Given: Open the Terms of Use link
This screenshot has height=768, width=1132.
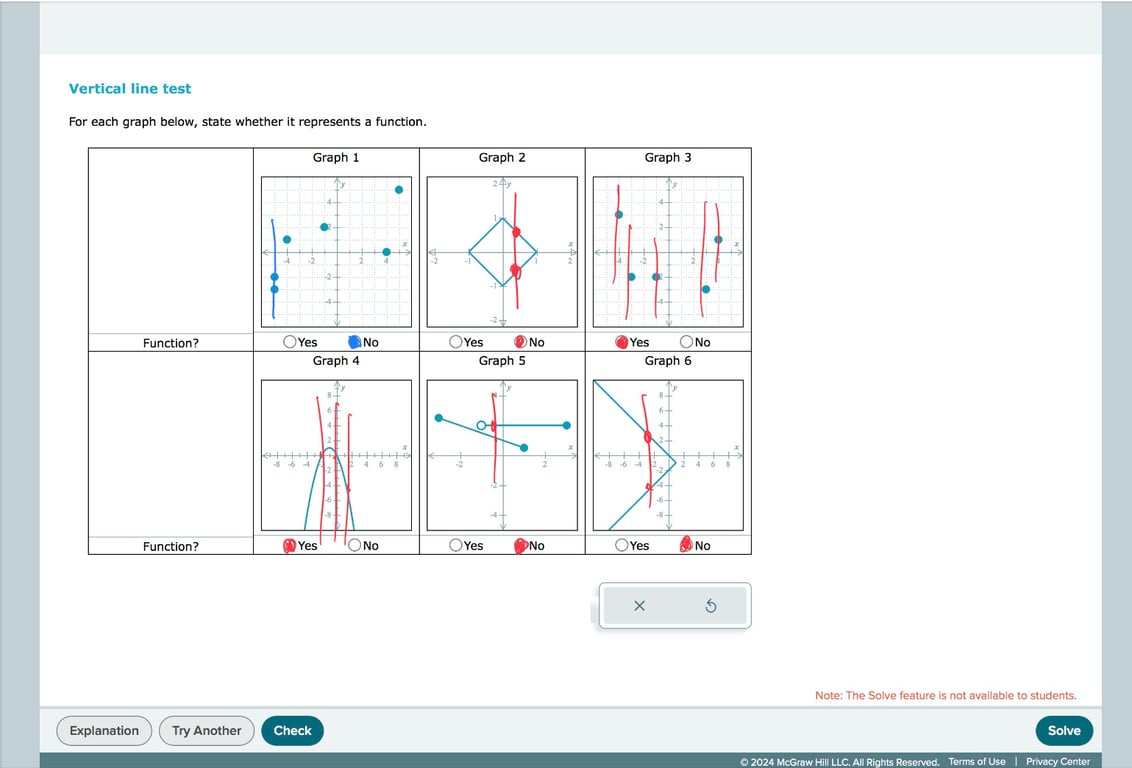Looking at the screenshot, I should point(977,762).
